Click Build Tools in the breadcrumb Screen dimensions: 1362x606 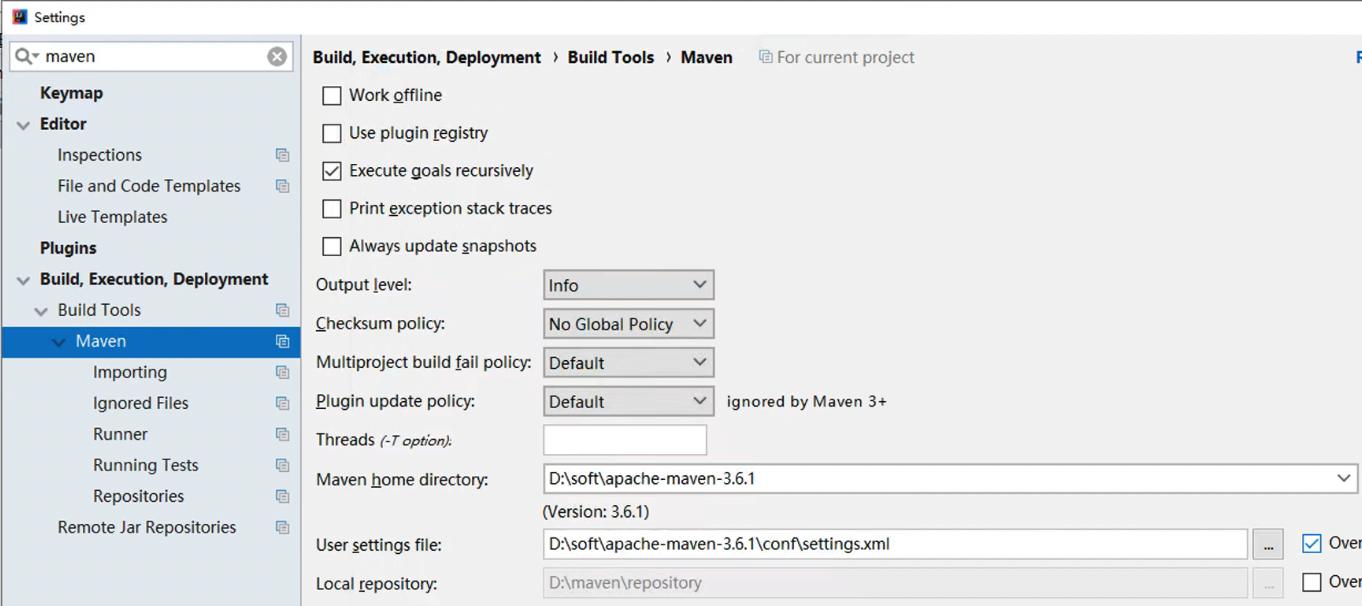click(x=610, y=58)
